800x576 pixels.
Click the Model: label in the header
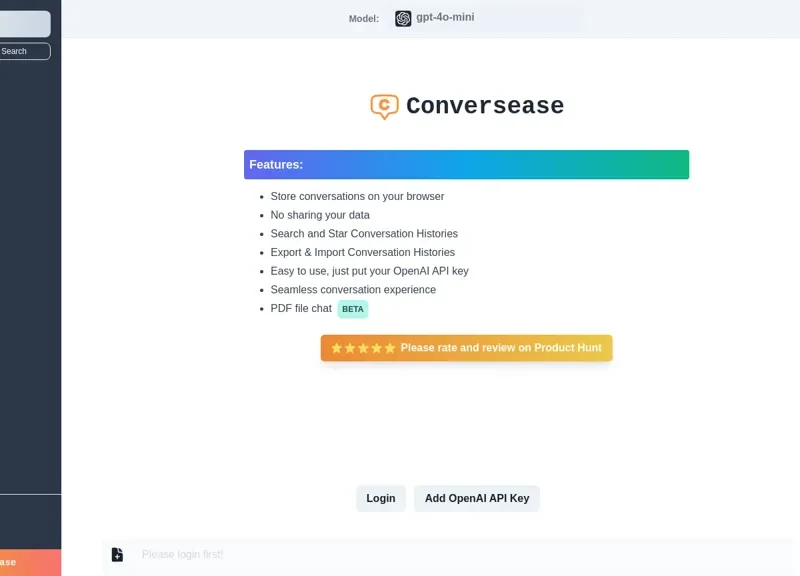click(364, 19)
